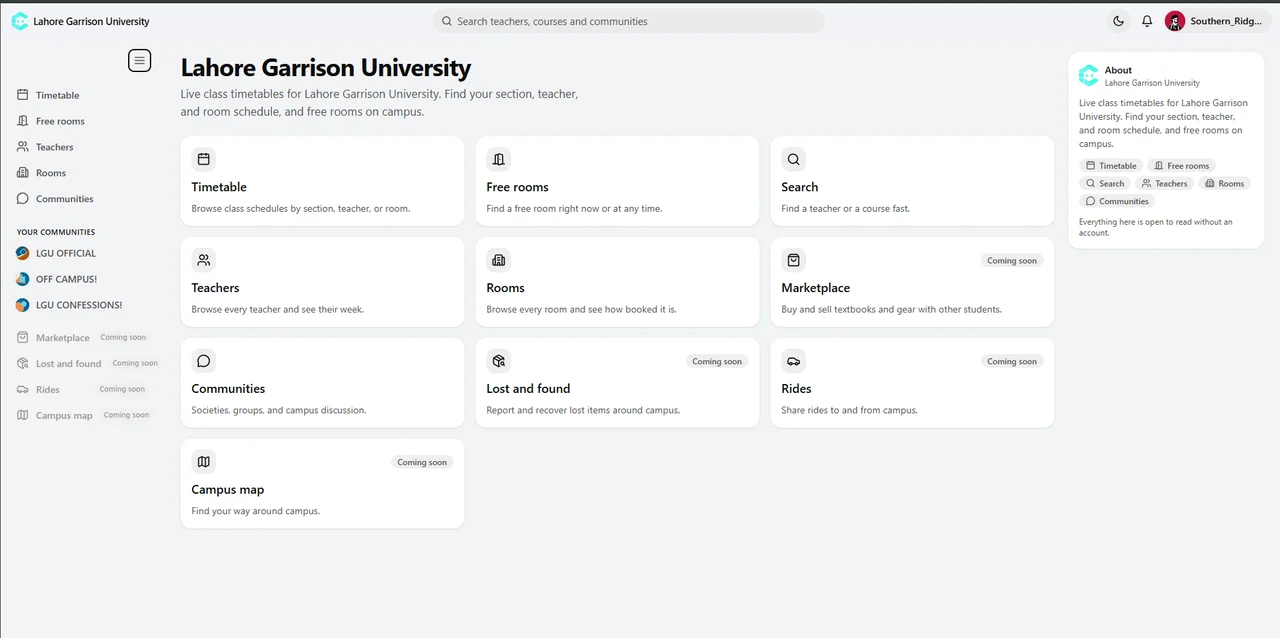Click the Communities chip in About panel
Image resolution: width=1280 pixels, height=638 pixels.
[1117, 201]
